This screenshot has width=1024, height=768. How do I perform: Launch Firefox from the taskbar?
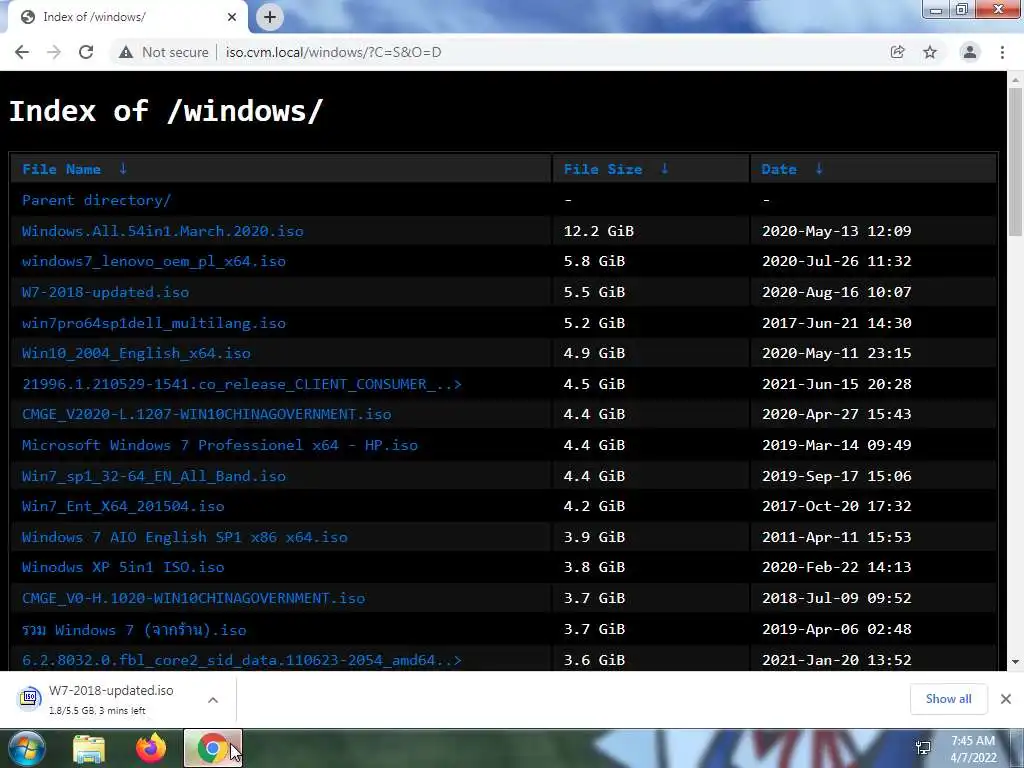pos(151,748)
